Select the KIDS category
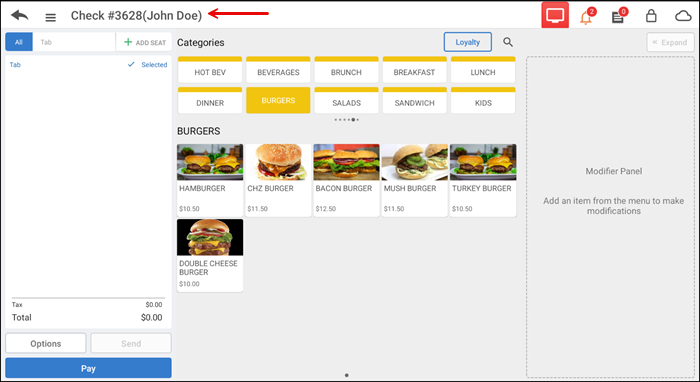The image size is (700, 382). (x=483, y=100)
